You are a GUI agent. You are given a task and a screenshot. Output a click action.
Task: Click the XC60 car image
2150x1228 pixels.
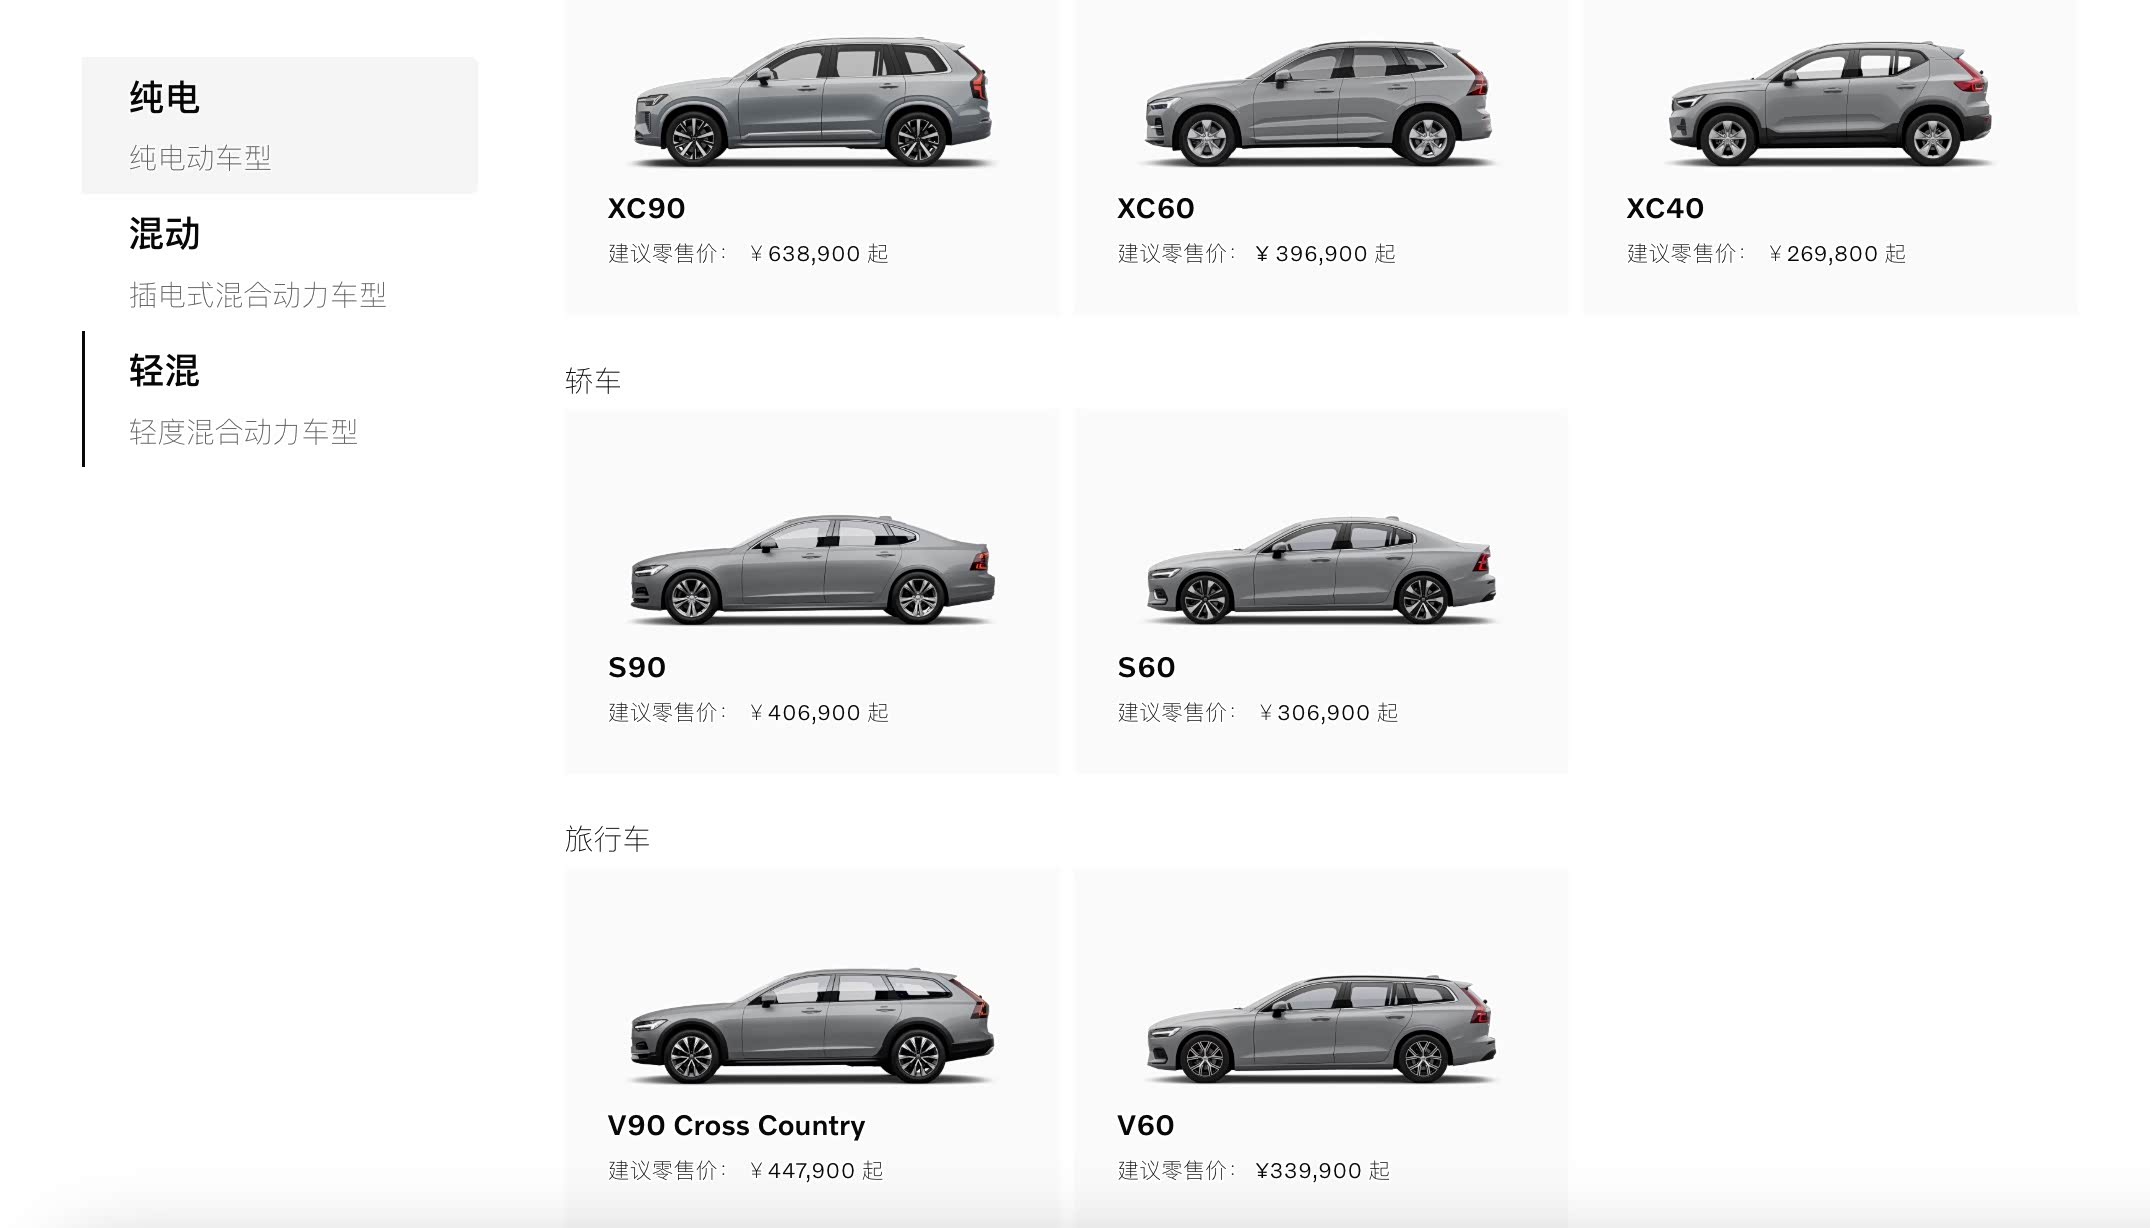tap(1320, 102)
